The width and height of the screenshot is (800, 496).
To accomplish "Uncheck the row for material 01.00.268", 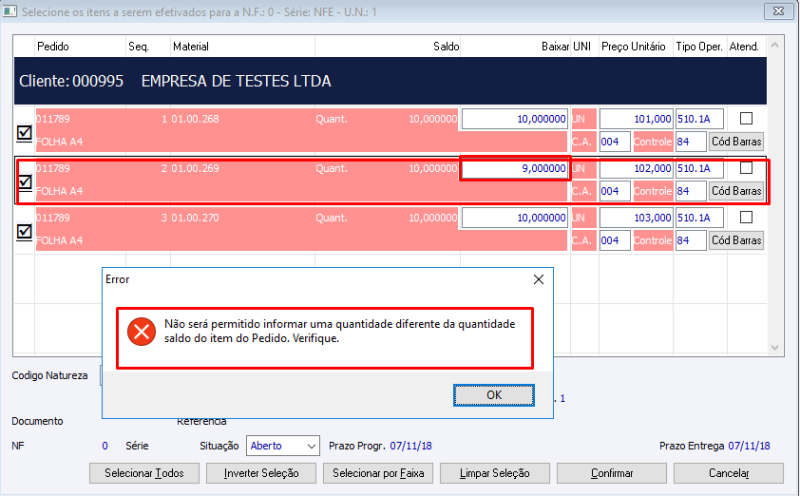I will (24, 133).
